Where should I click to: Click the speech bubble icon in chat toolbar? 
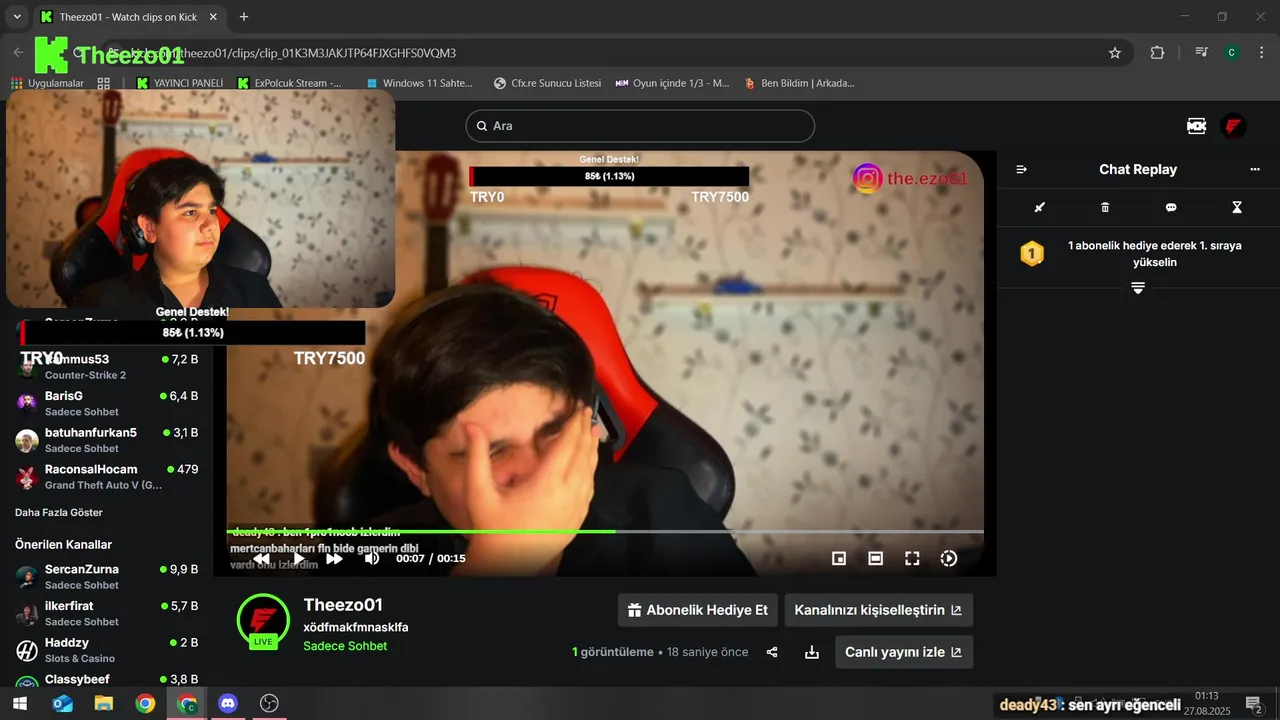click(1171, 208)
